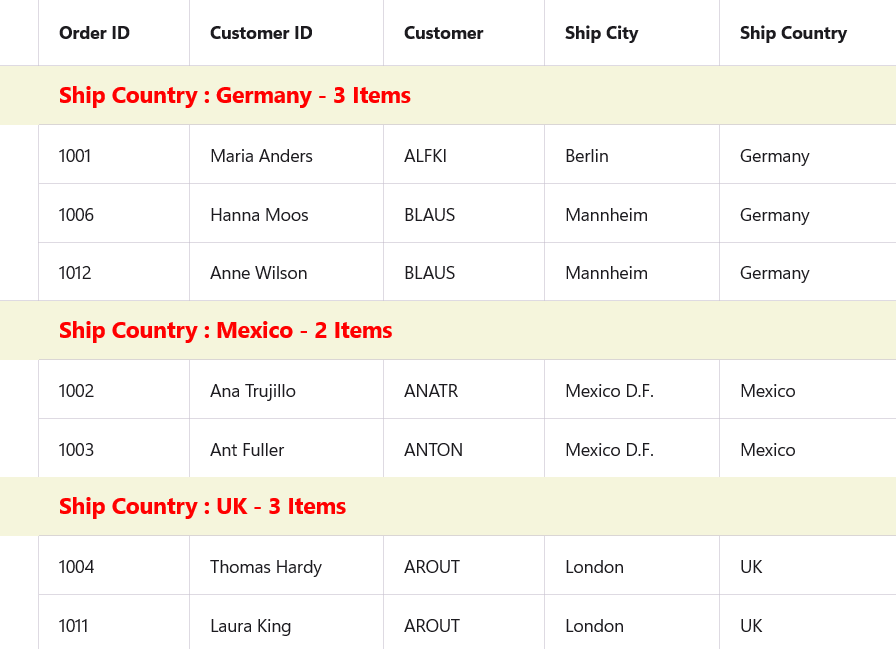Click the ANATR customer cell

tap(431, 391)
